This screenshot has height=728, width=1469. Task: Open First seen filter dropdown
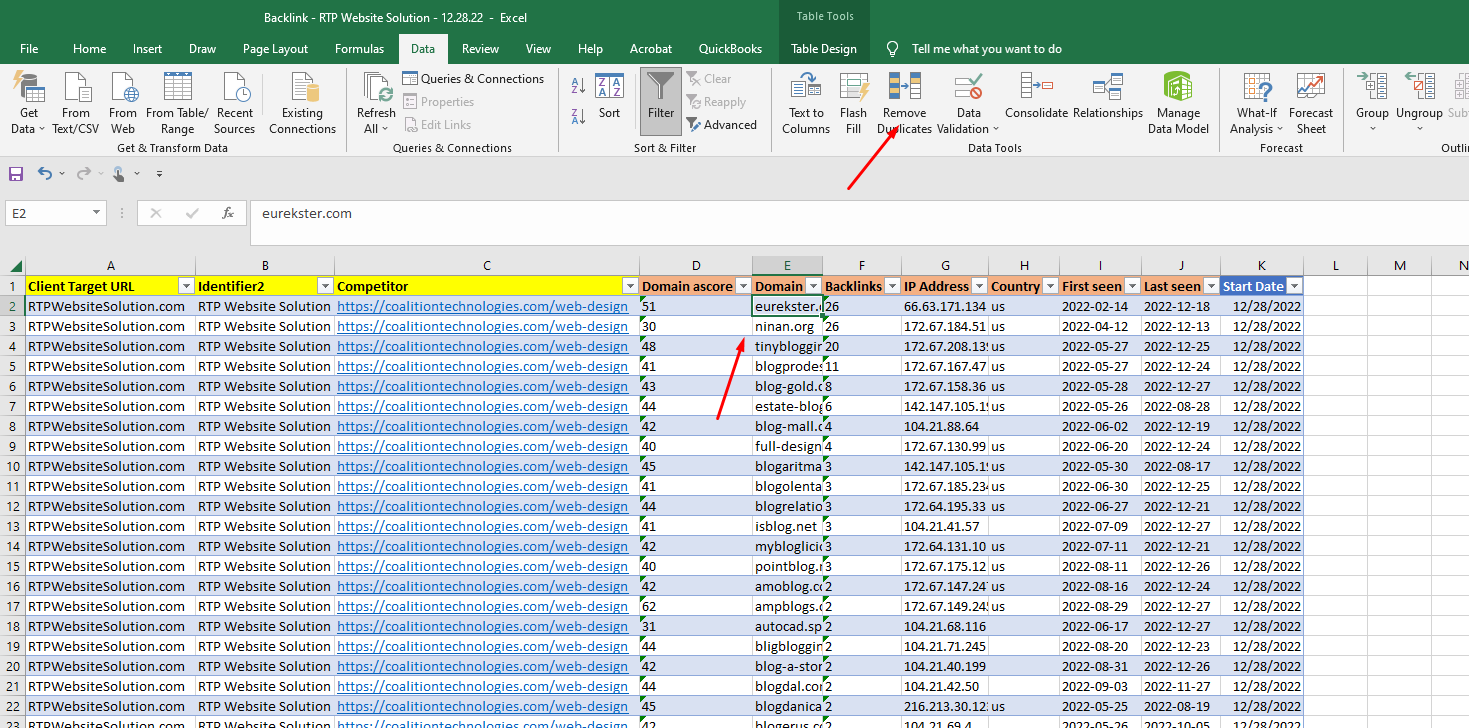click(1132, 286)
